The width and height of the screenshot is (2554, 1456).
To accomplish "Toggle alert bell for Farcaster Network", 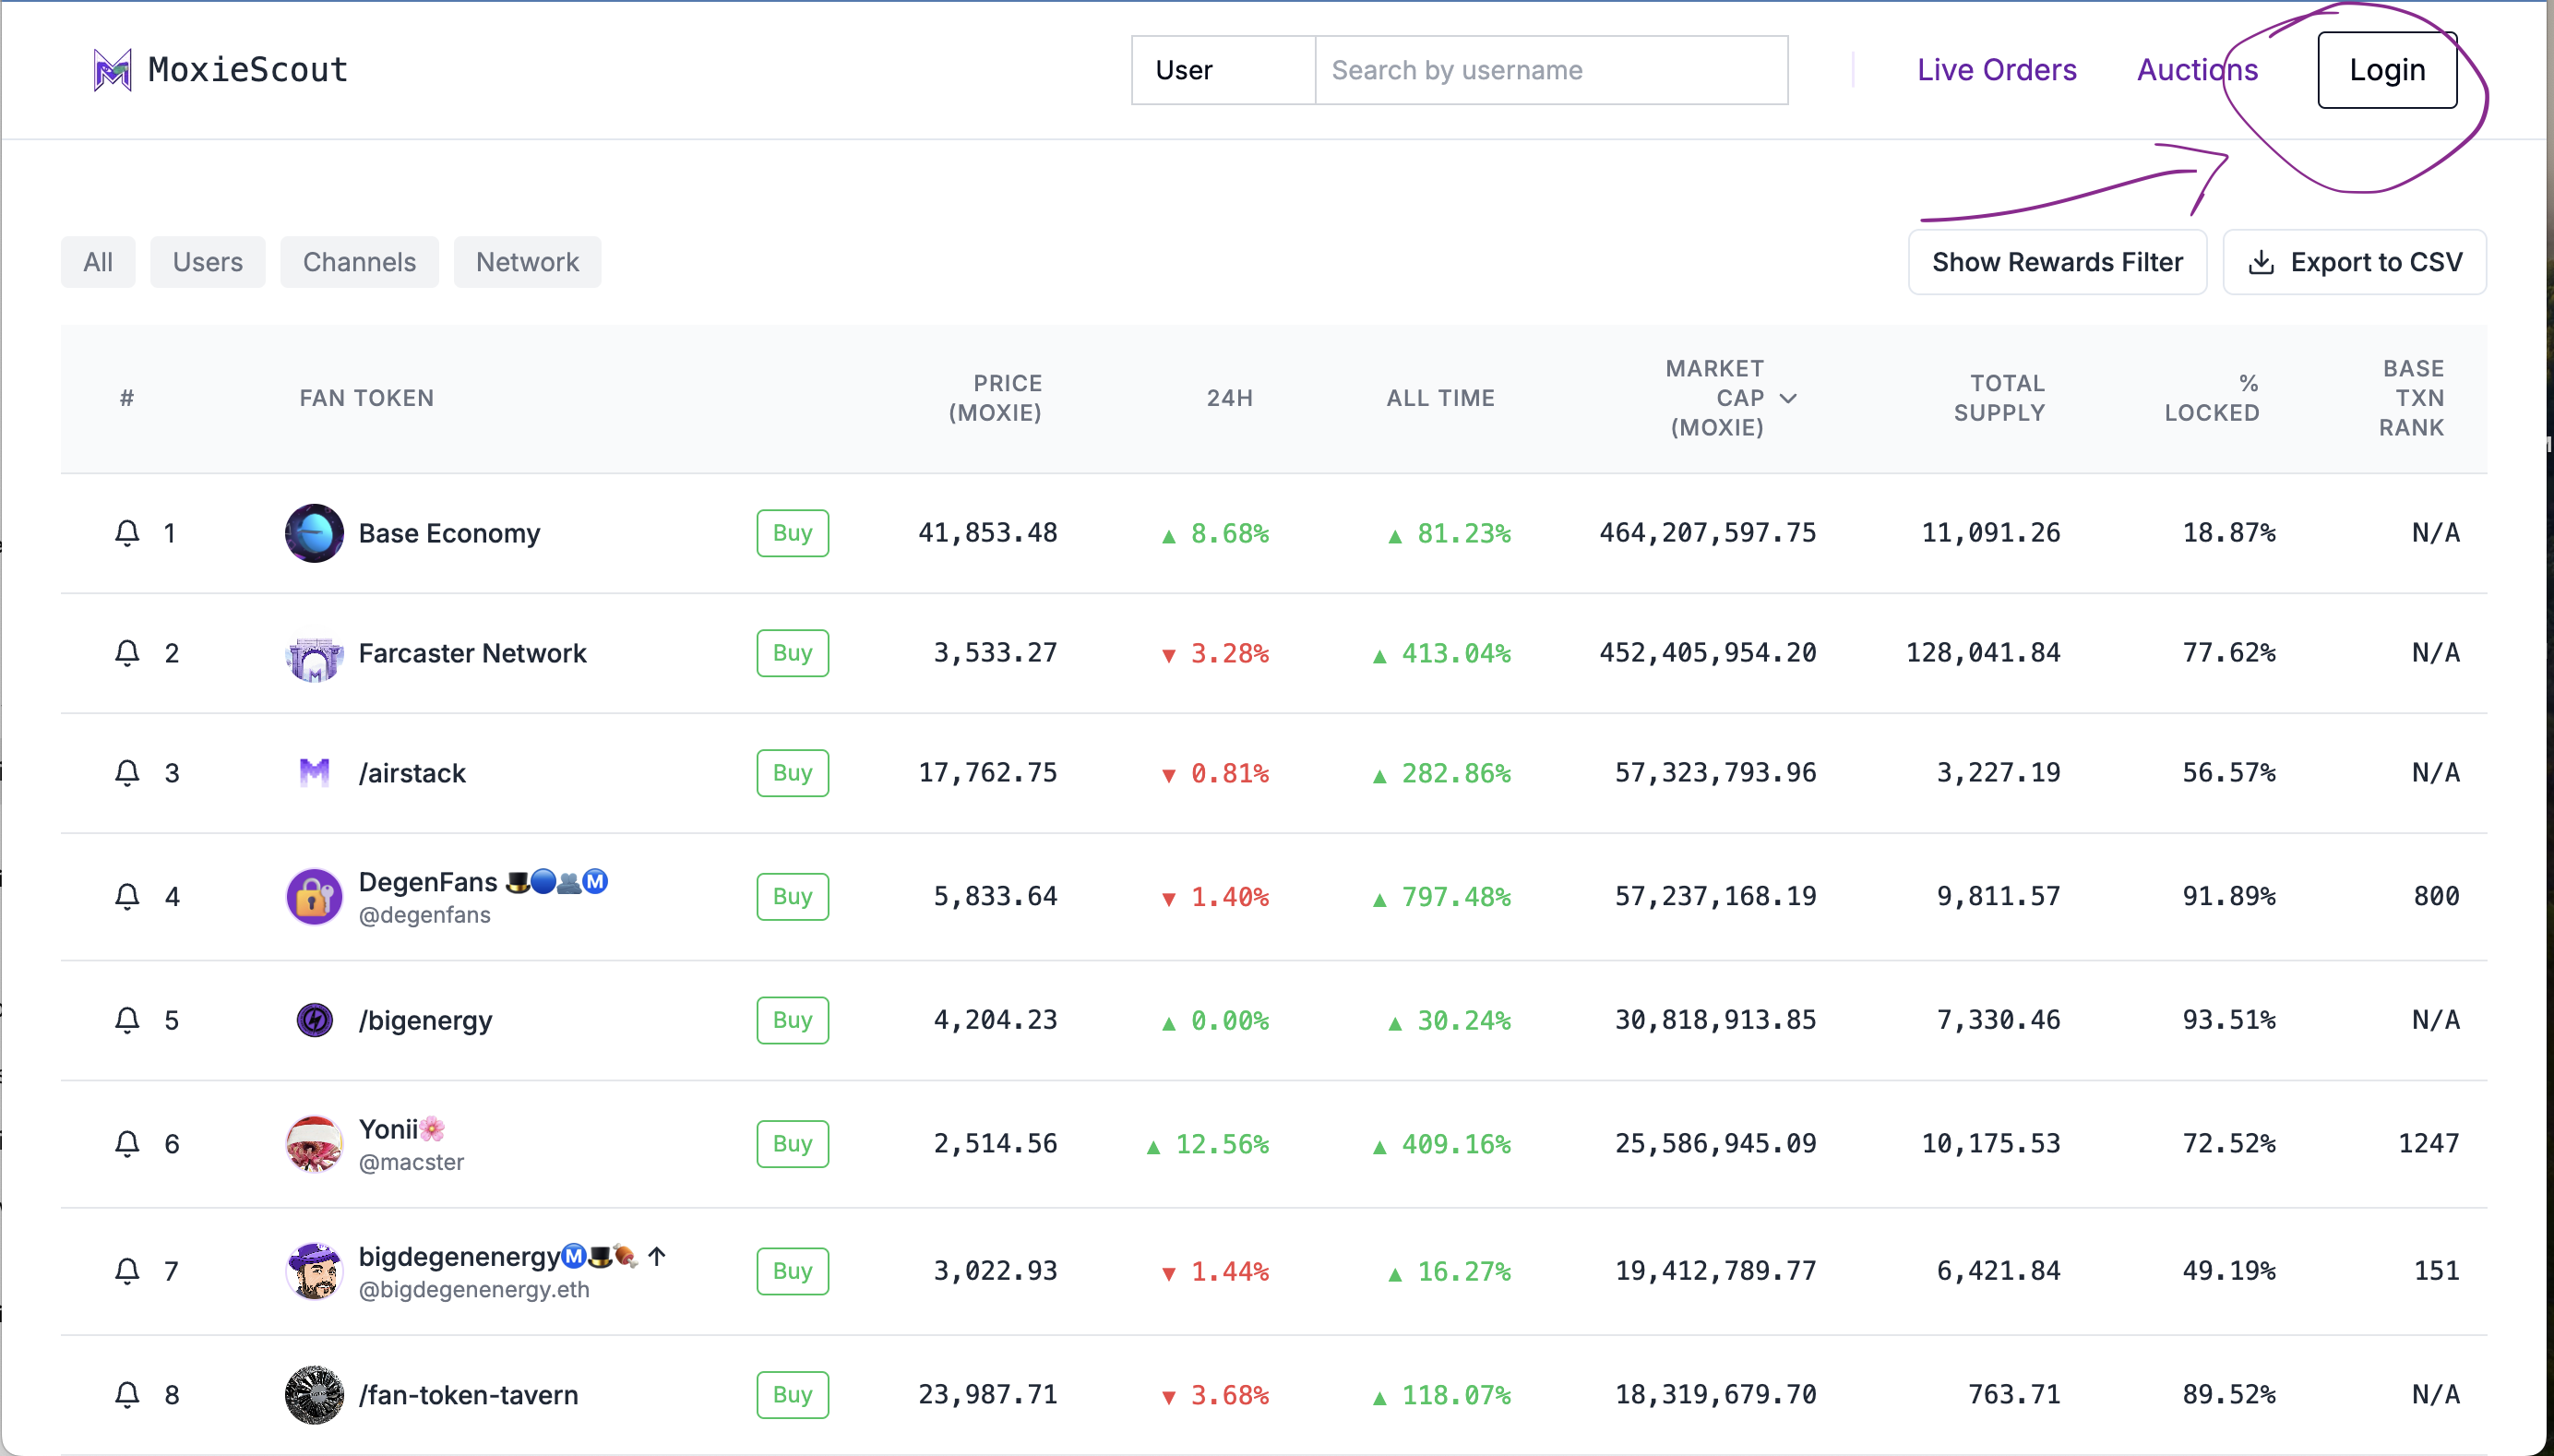I will 127,653.
